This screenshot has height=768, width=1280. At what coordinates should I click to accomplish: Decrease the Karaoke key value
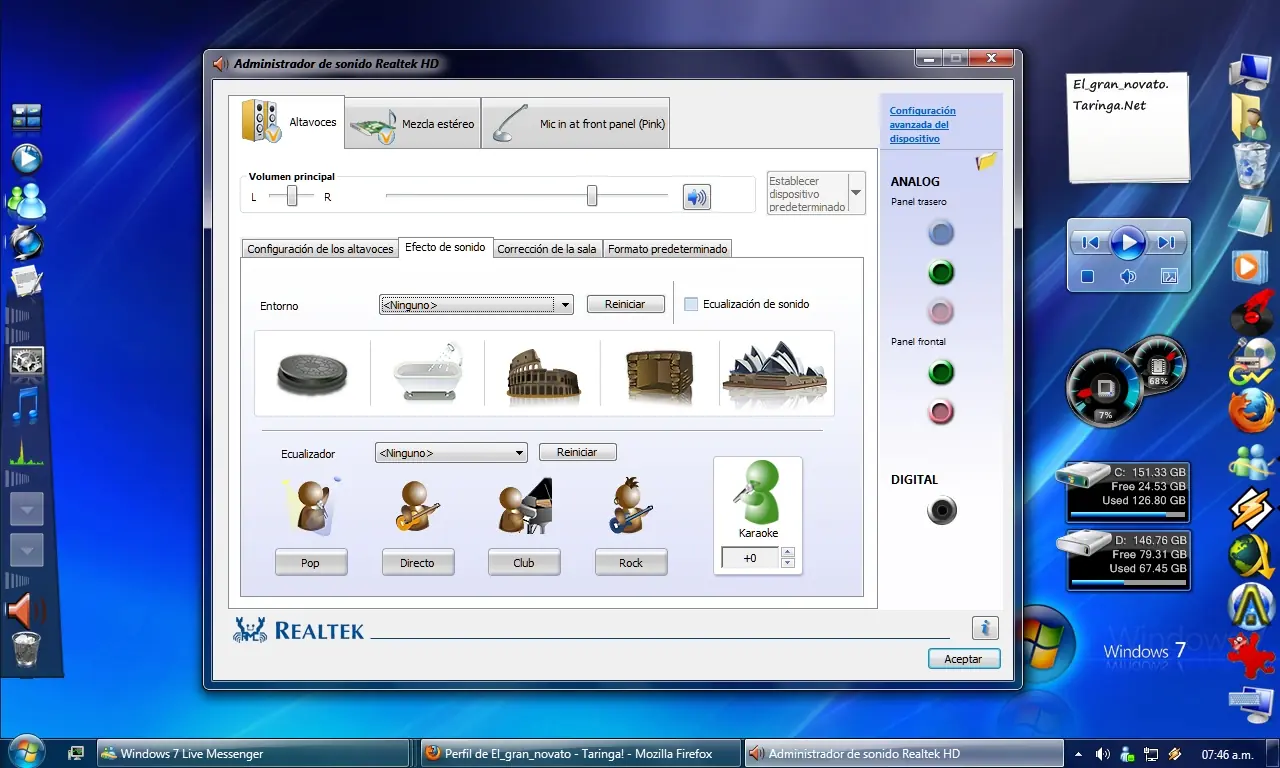click(x=788, y=564)
